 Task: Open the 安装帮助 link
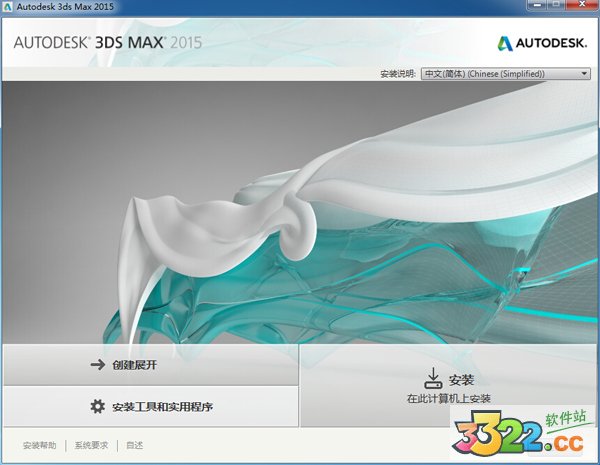pos(39,445)
